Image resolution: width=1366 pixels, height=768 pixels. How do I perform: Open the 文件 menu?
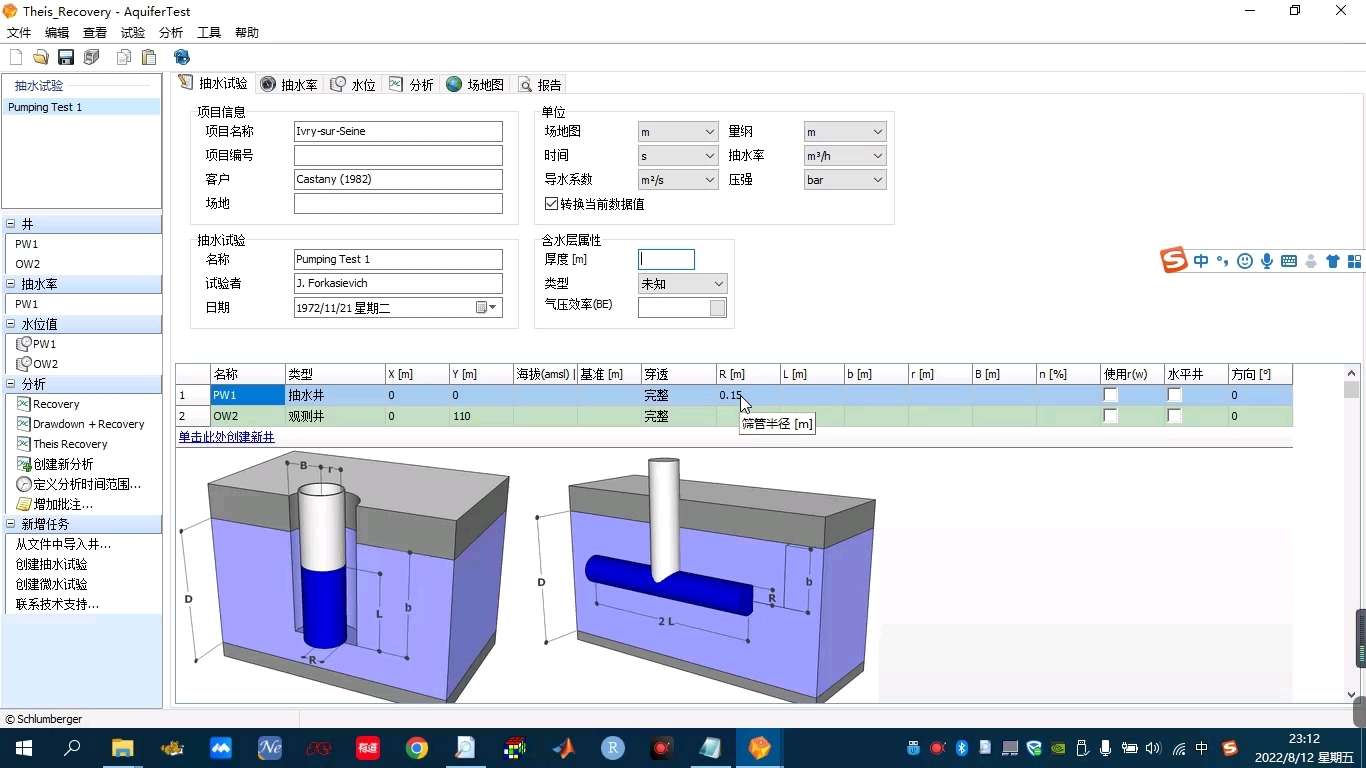point(19,33)
